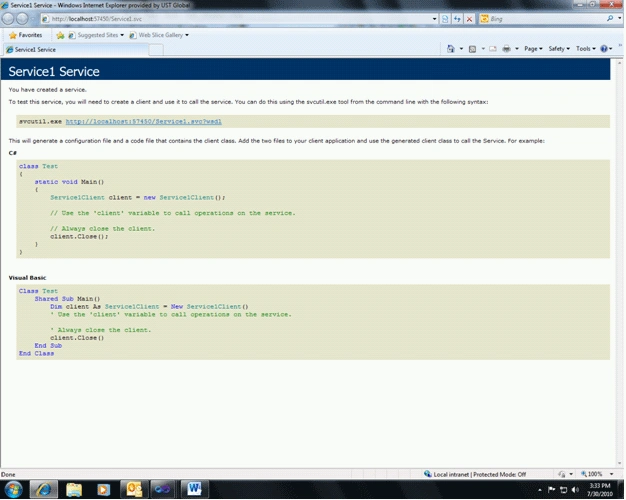Screen dimensions: 626x500
Task: Click the volume speaker tray icon
Action: point(575,490)
